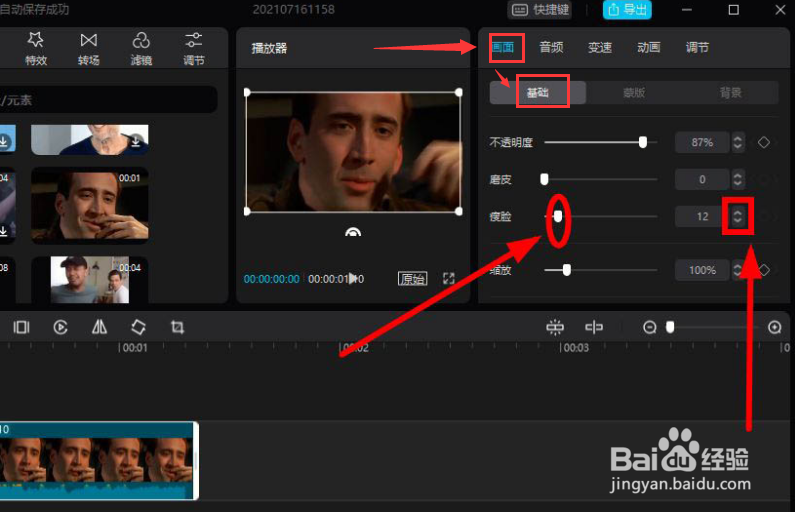Toggle timeline preview-axis split icon
The width and height of the screenshot is (795, 512).
[x=594, y=327]
